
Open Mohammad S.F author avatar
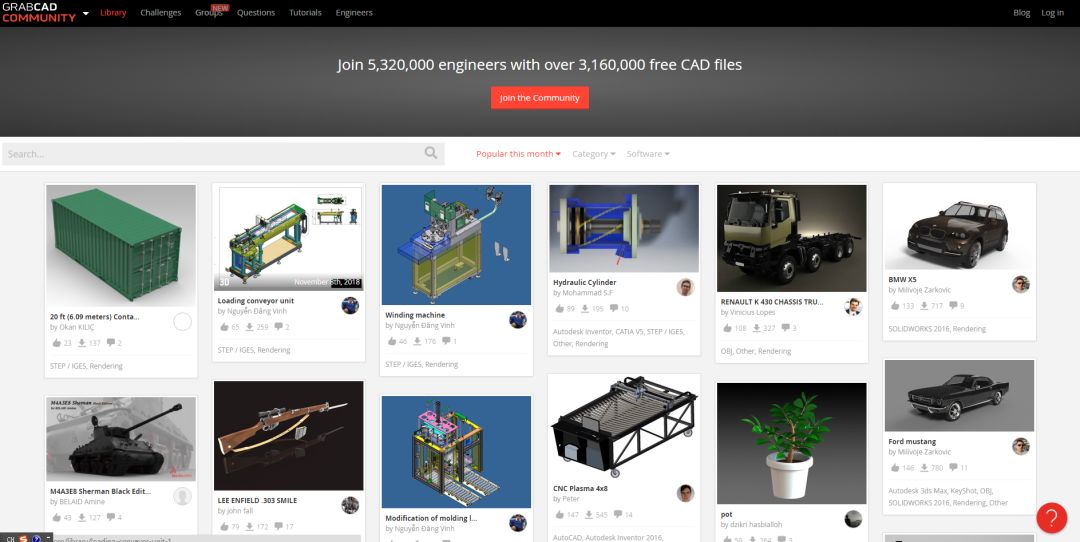tap(685, 287)
